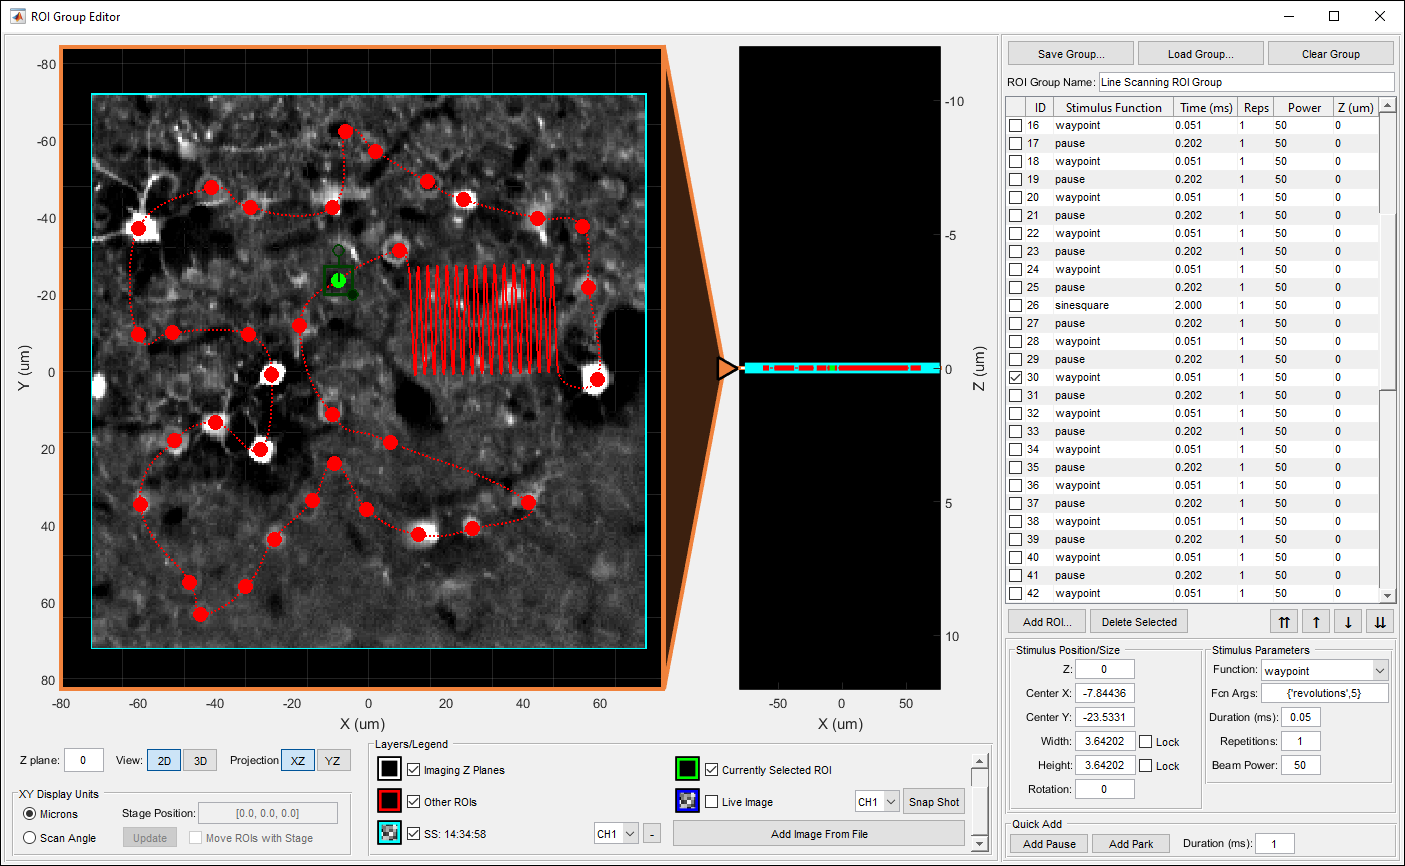Click move-to-top double up arrow button
Screen dimensions: 1405x866
pos(1284,622)
